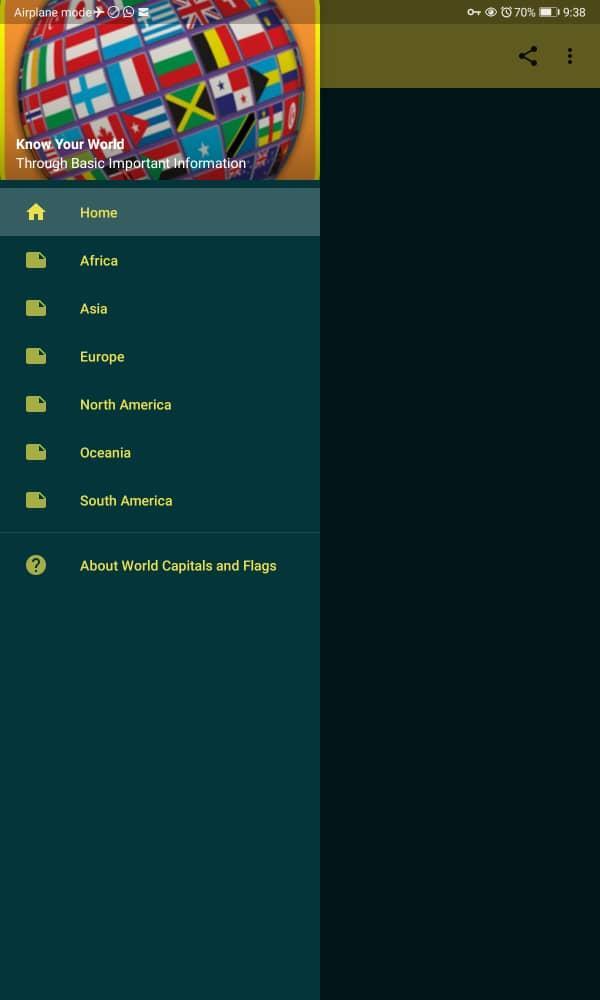Screen dimensions: 600x1000
Task: Open the Africa section
Action: pyautogui.click(x=160, y=260)
